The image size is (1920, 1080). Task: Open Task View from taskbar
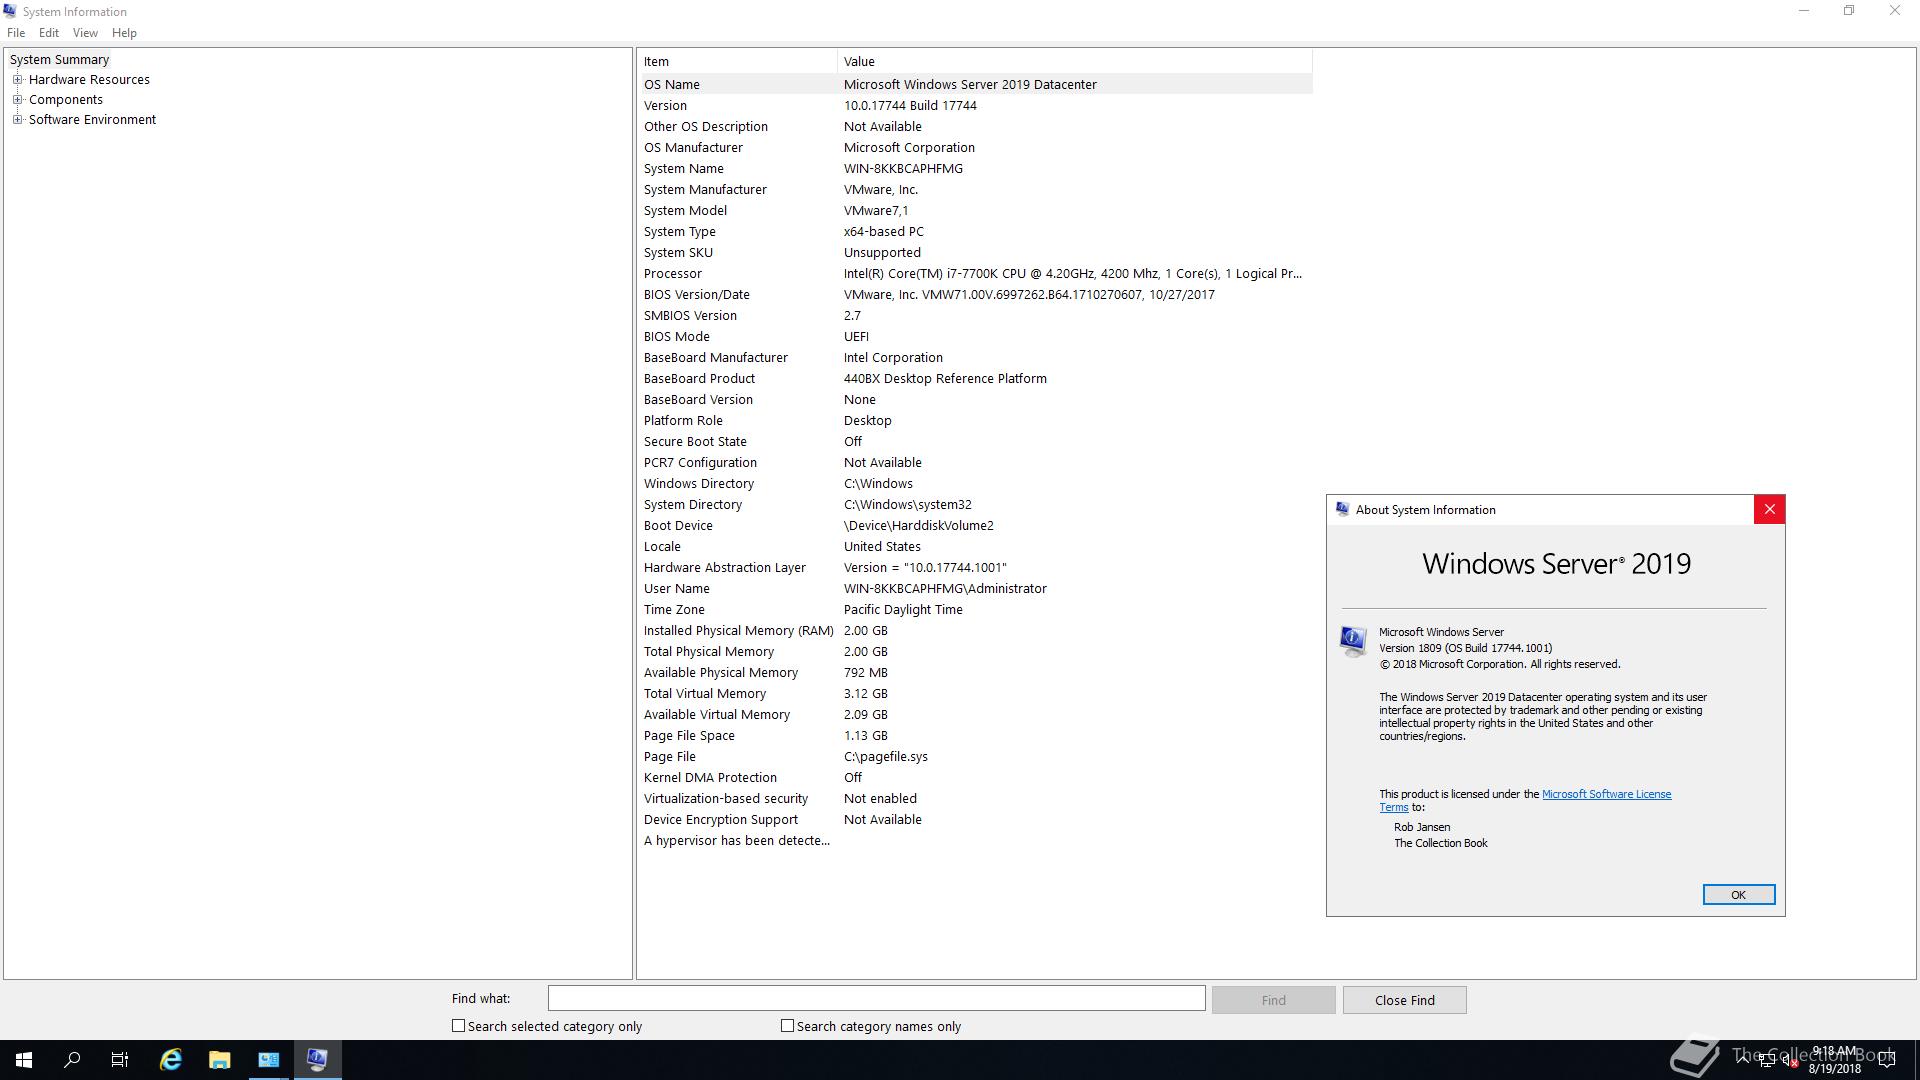tap(120, 1060)
